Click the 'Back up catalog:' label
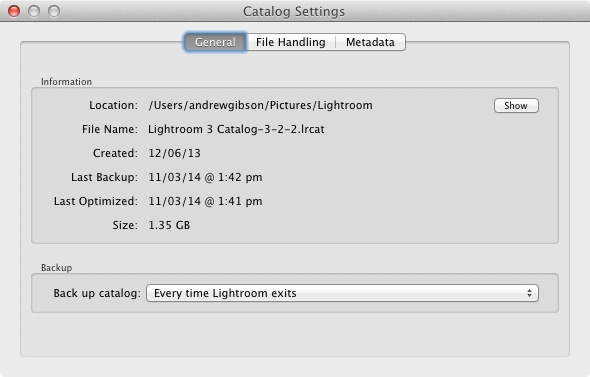 97,293
